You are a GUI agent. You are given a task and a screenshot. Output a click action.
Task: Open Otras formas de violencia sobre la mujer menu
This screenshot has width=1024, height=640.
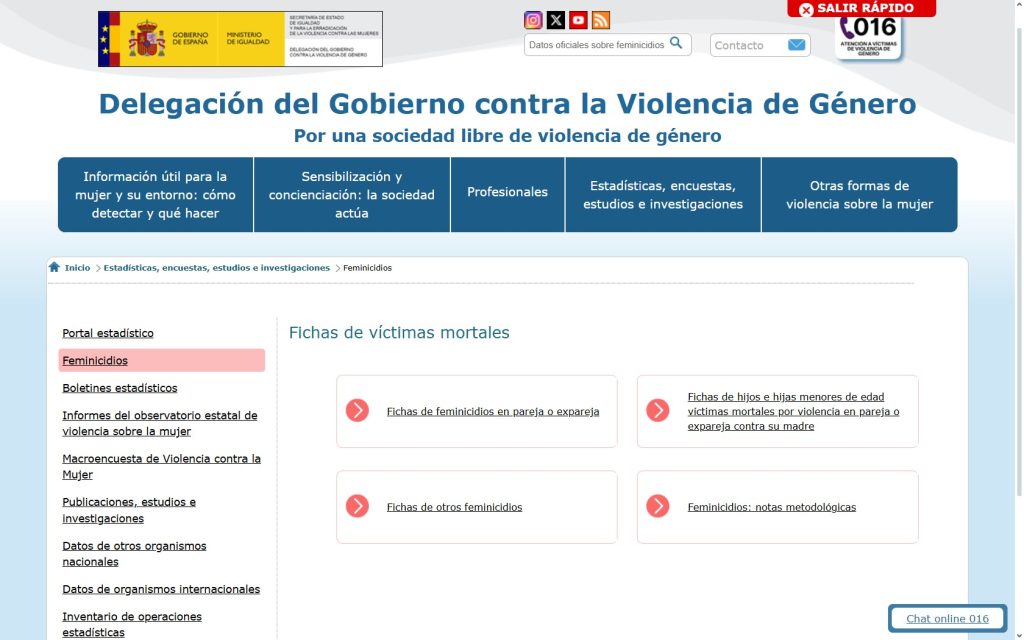(x=859, y=194)
